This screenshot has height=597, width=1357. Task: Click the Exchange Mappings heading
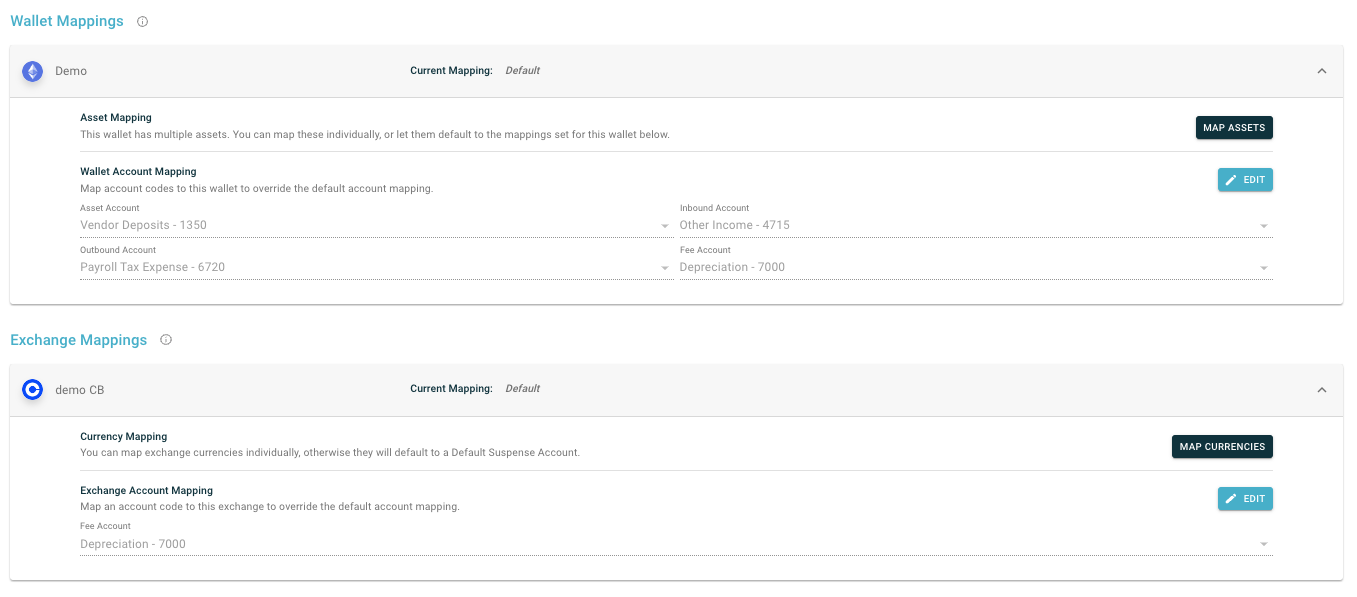pyautogui.click(x=79, y=340)
